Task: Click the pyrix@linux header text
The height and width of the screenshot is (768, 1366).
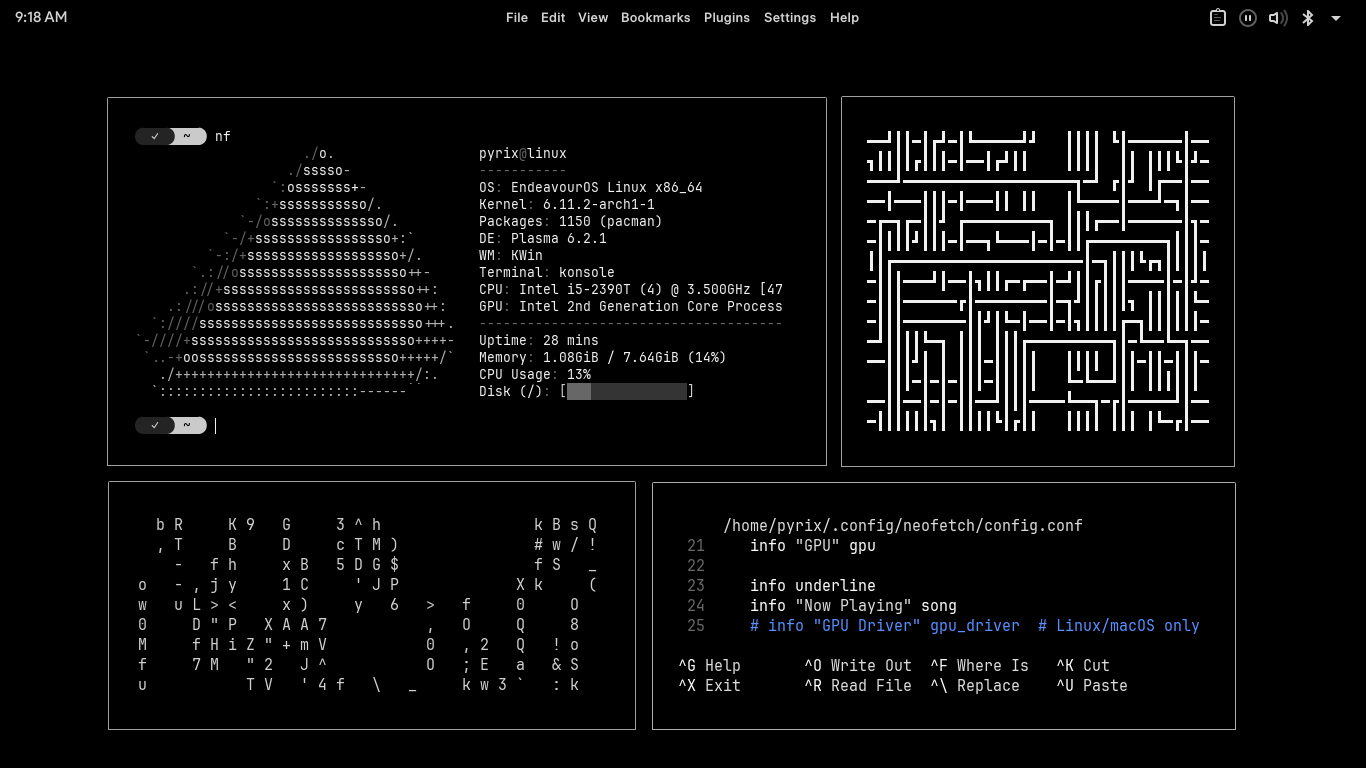Action: click(x=523, y=154)
